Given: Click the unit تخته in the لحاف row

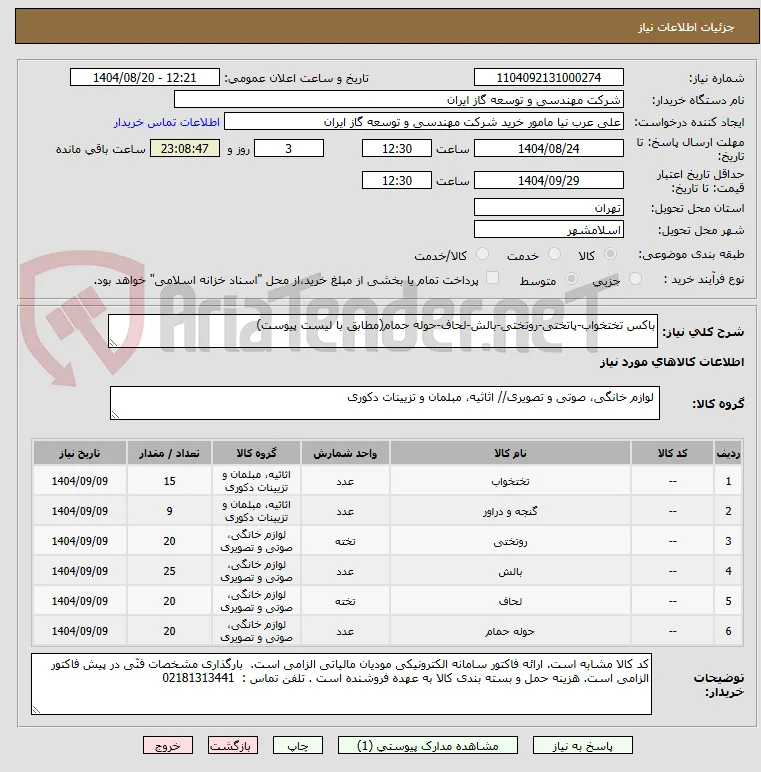Looking at the screenshot, I should point(345,601).
